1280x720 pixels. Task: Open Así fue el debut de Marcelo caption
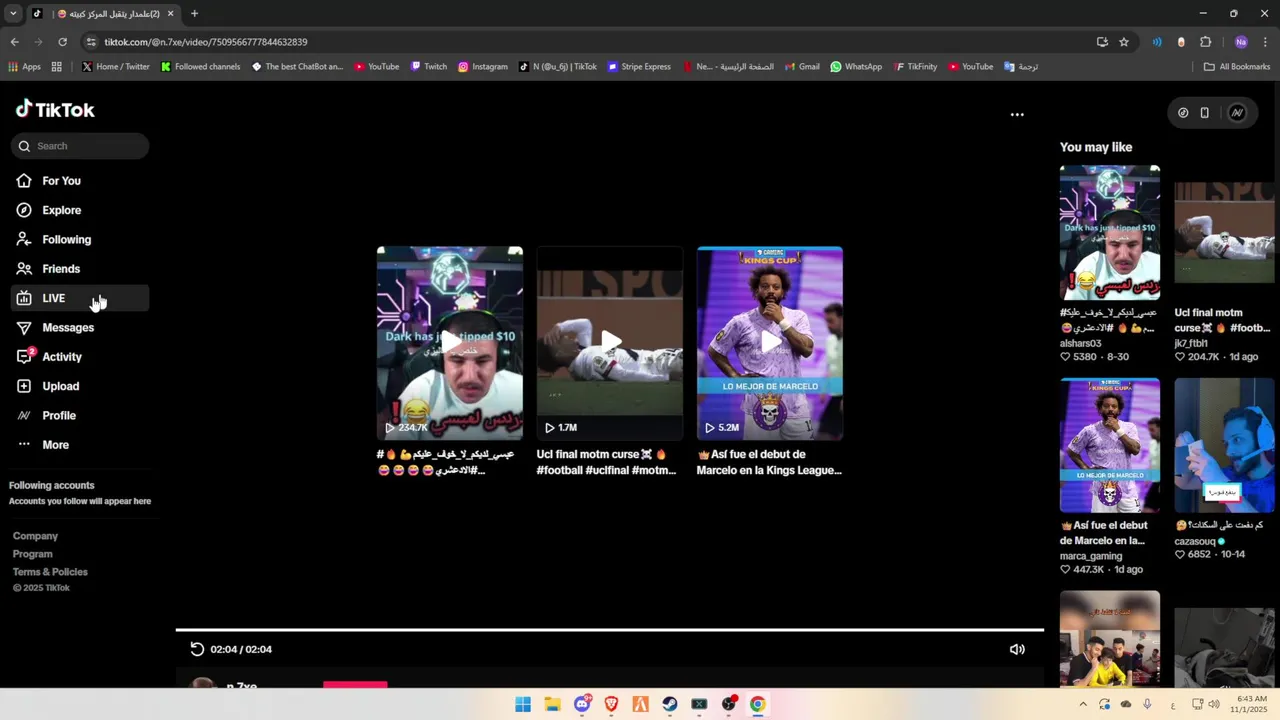click(x=769, y=462)
